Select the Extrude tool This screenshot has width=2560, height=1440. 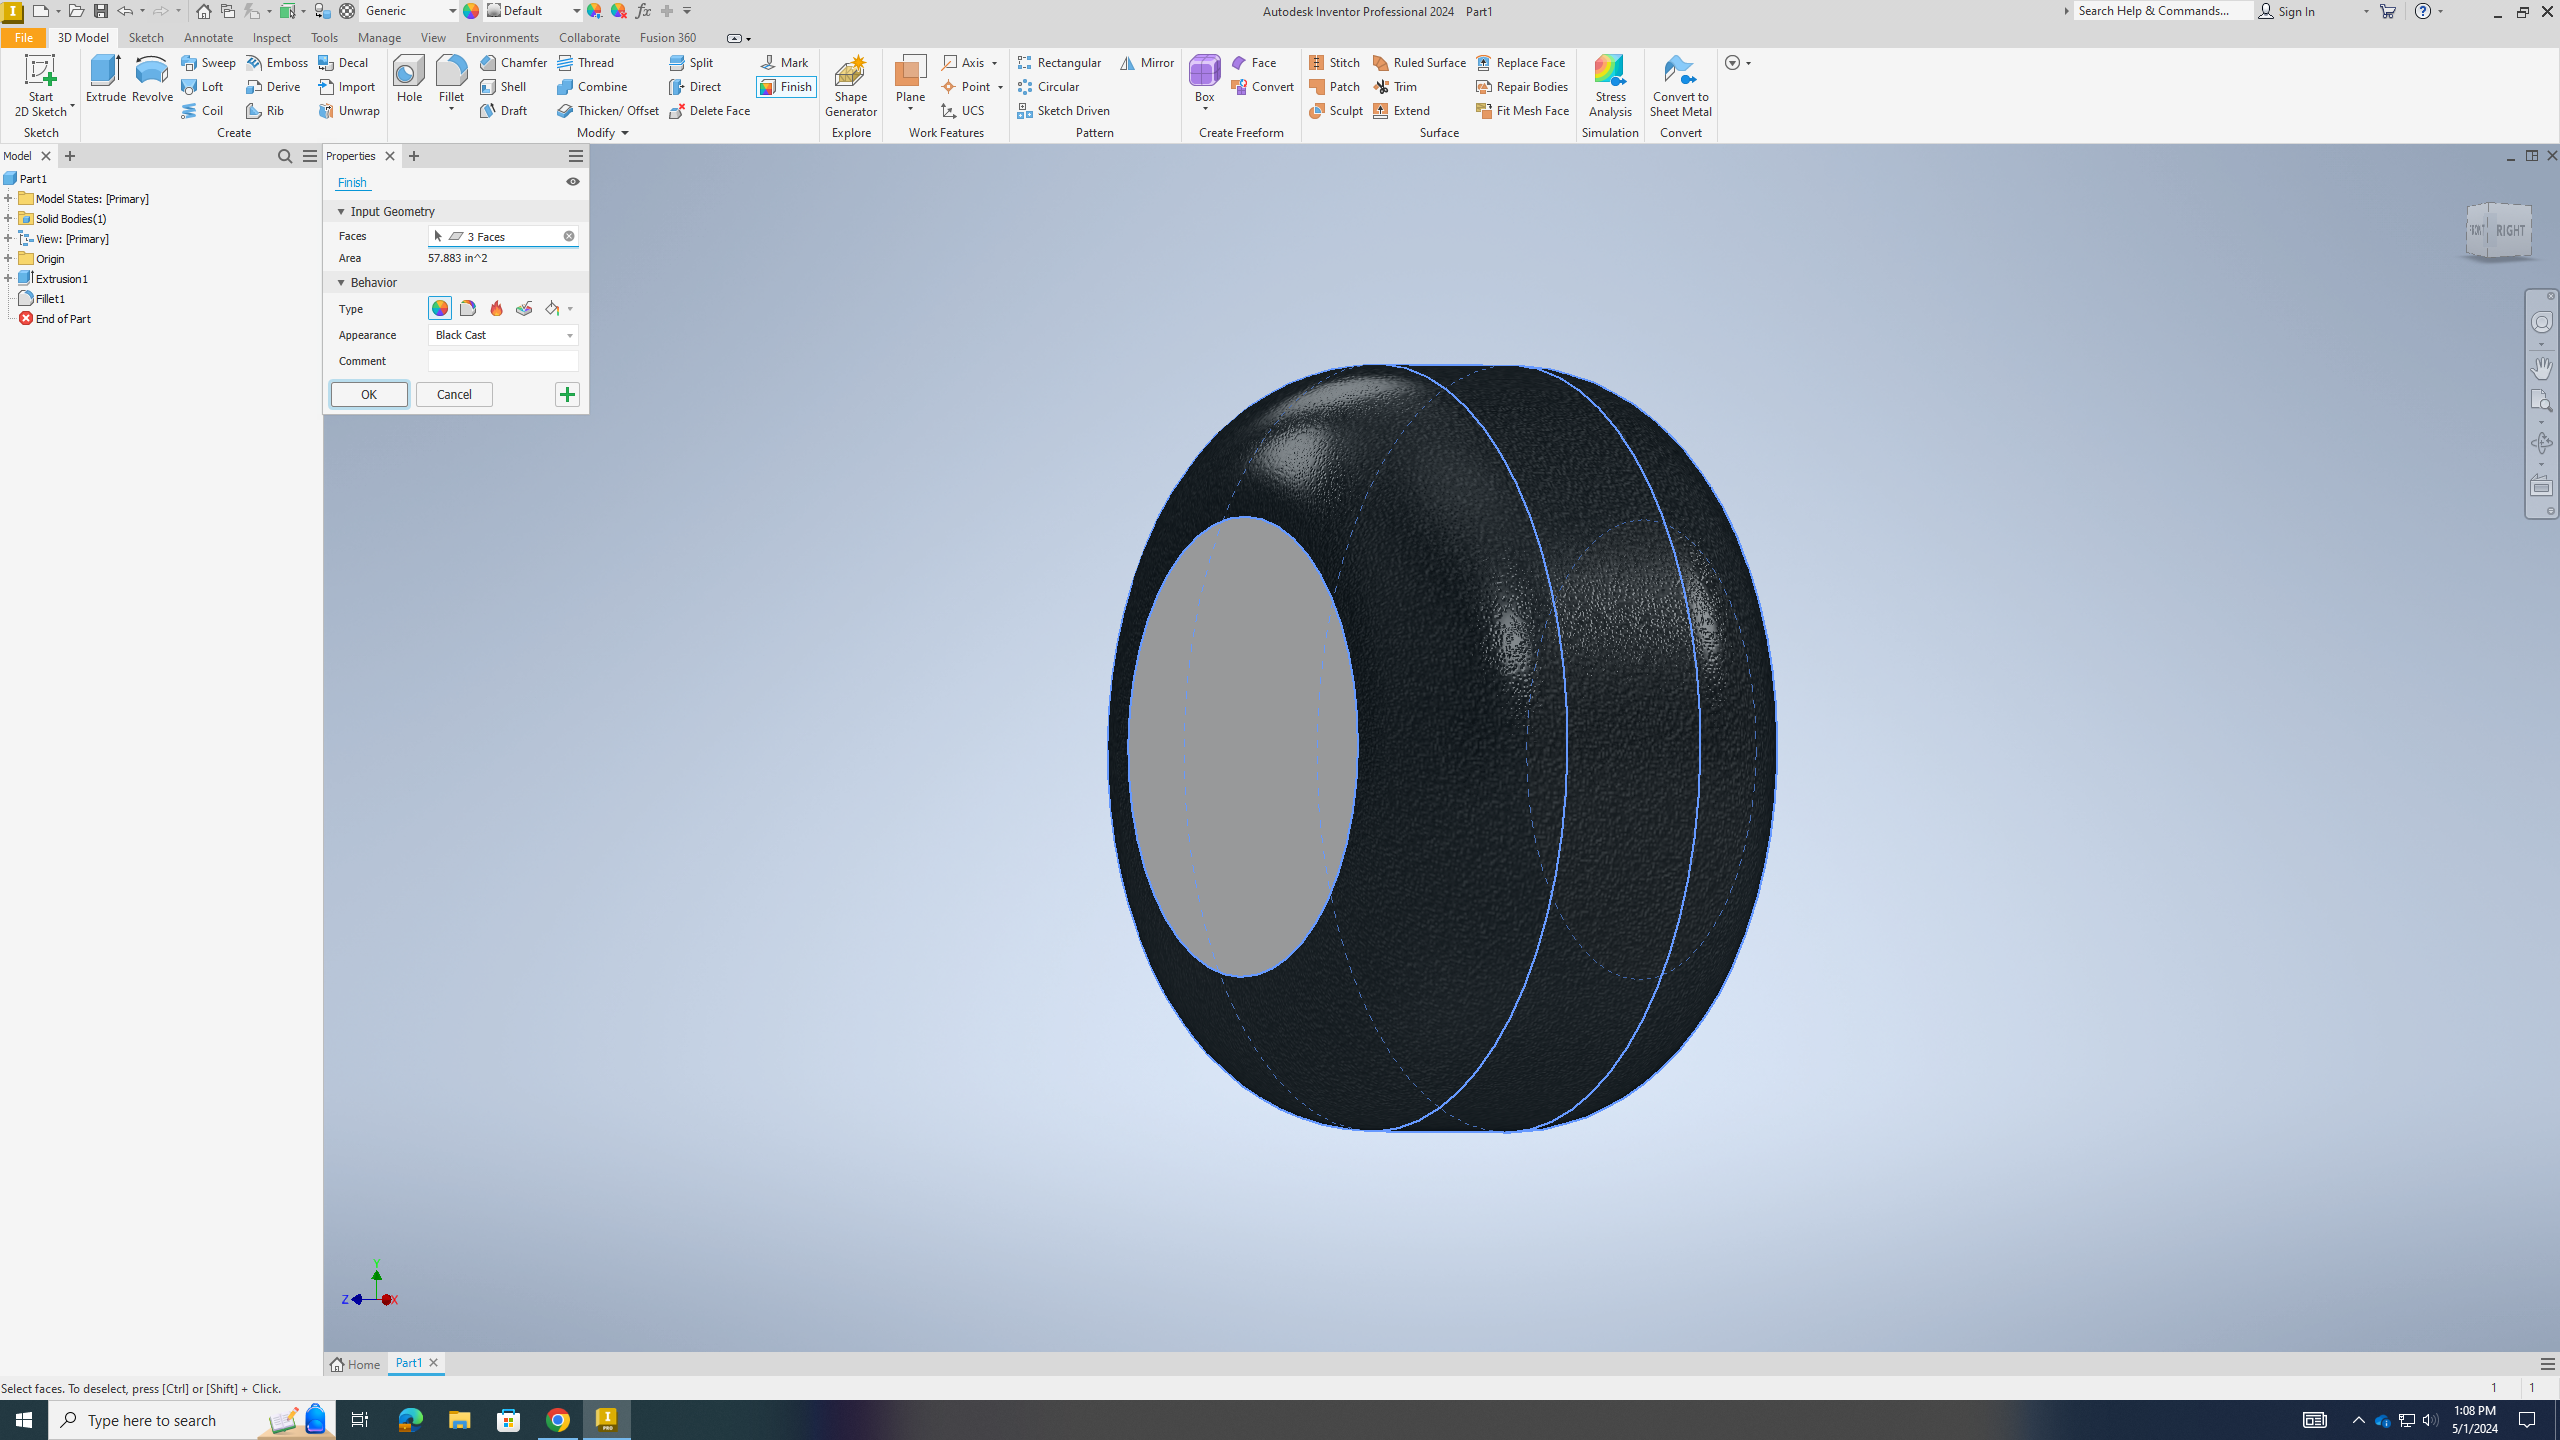coord(105,79)
